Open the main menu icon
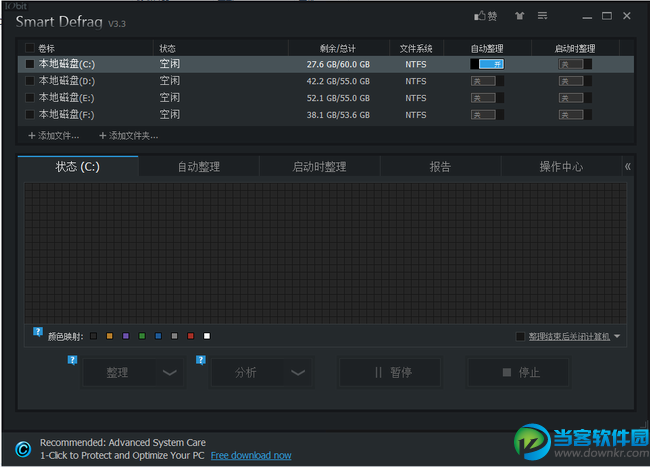The image size is (650, 467). (x=542, y=16)
